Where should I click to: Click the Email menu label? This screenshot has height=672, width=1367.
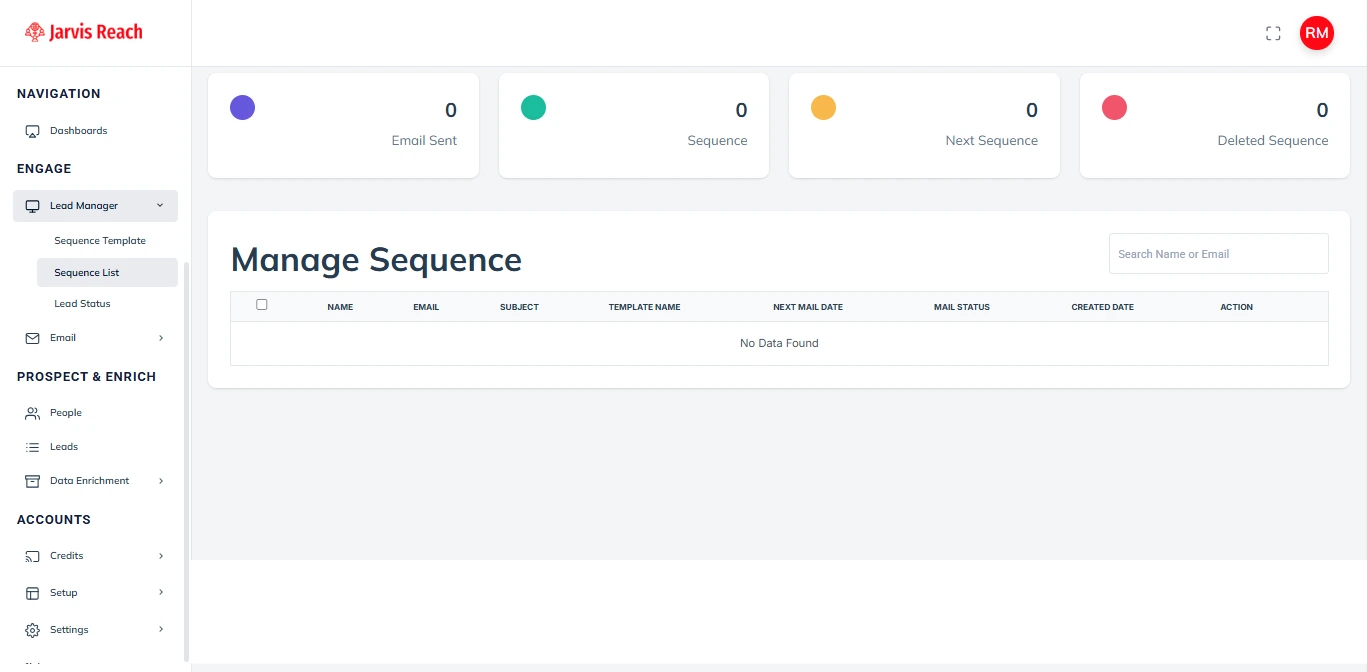[x=63, y=338]
